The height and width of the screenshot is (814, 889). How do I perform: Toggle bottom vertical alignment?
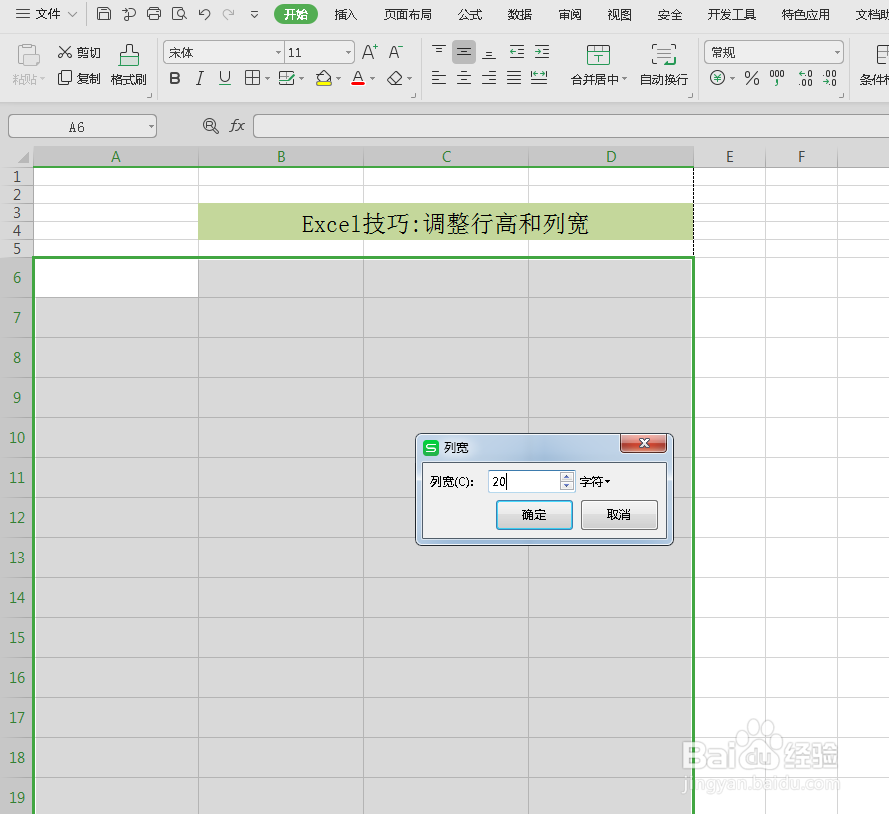click(489, 53)
